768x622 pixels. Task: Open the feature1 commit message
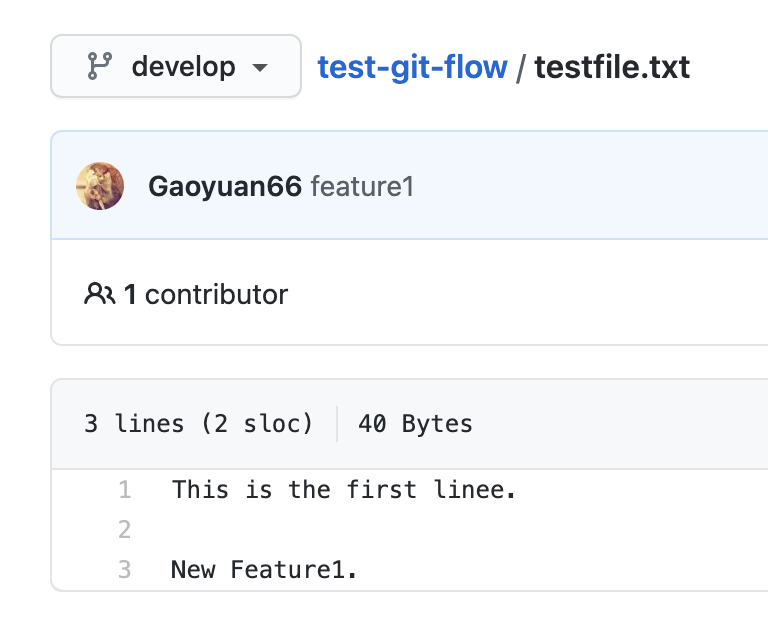click(x=362, y=186)
